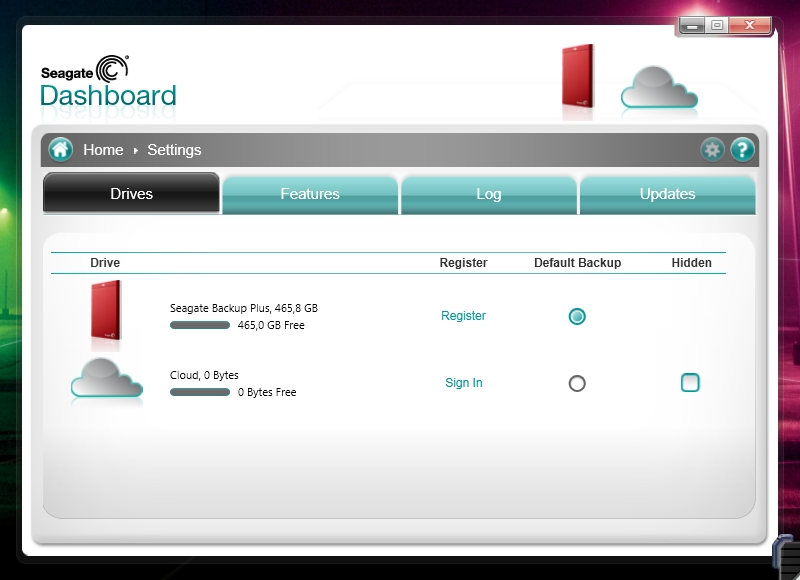Viewport: 800px width, 580px height.
Task: Click the Seagate Dashboard logo
Action: pyautogui.click(x=108, y=82)
